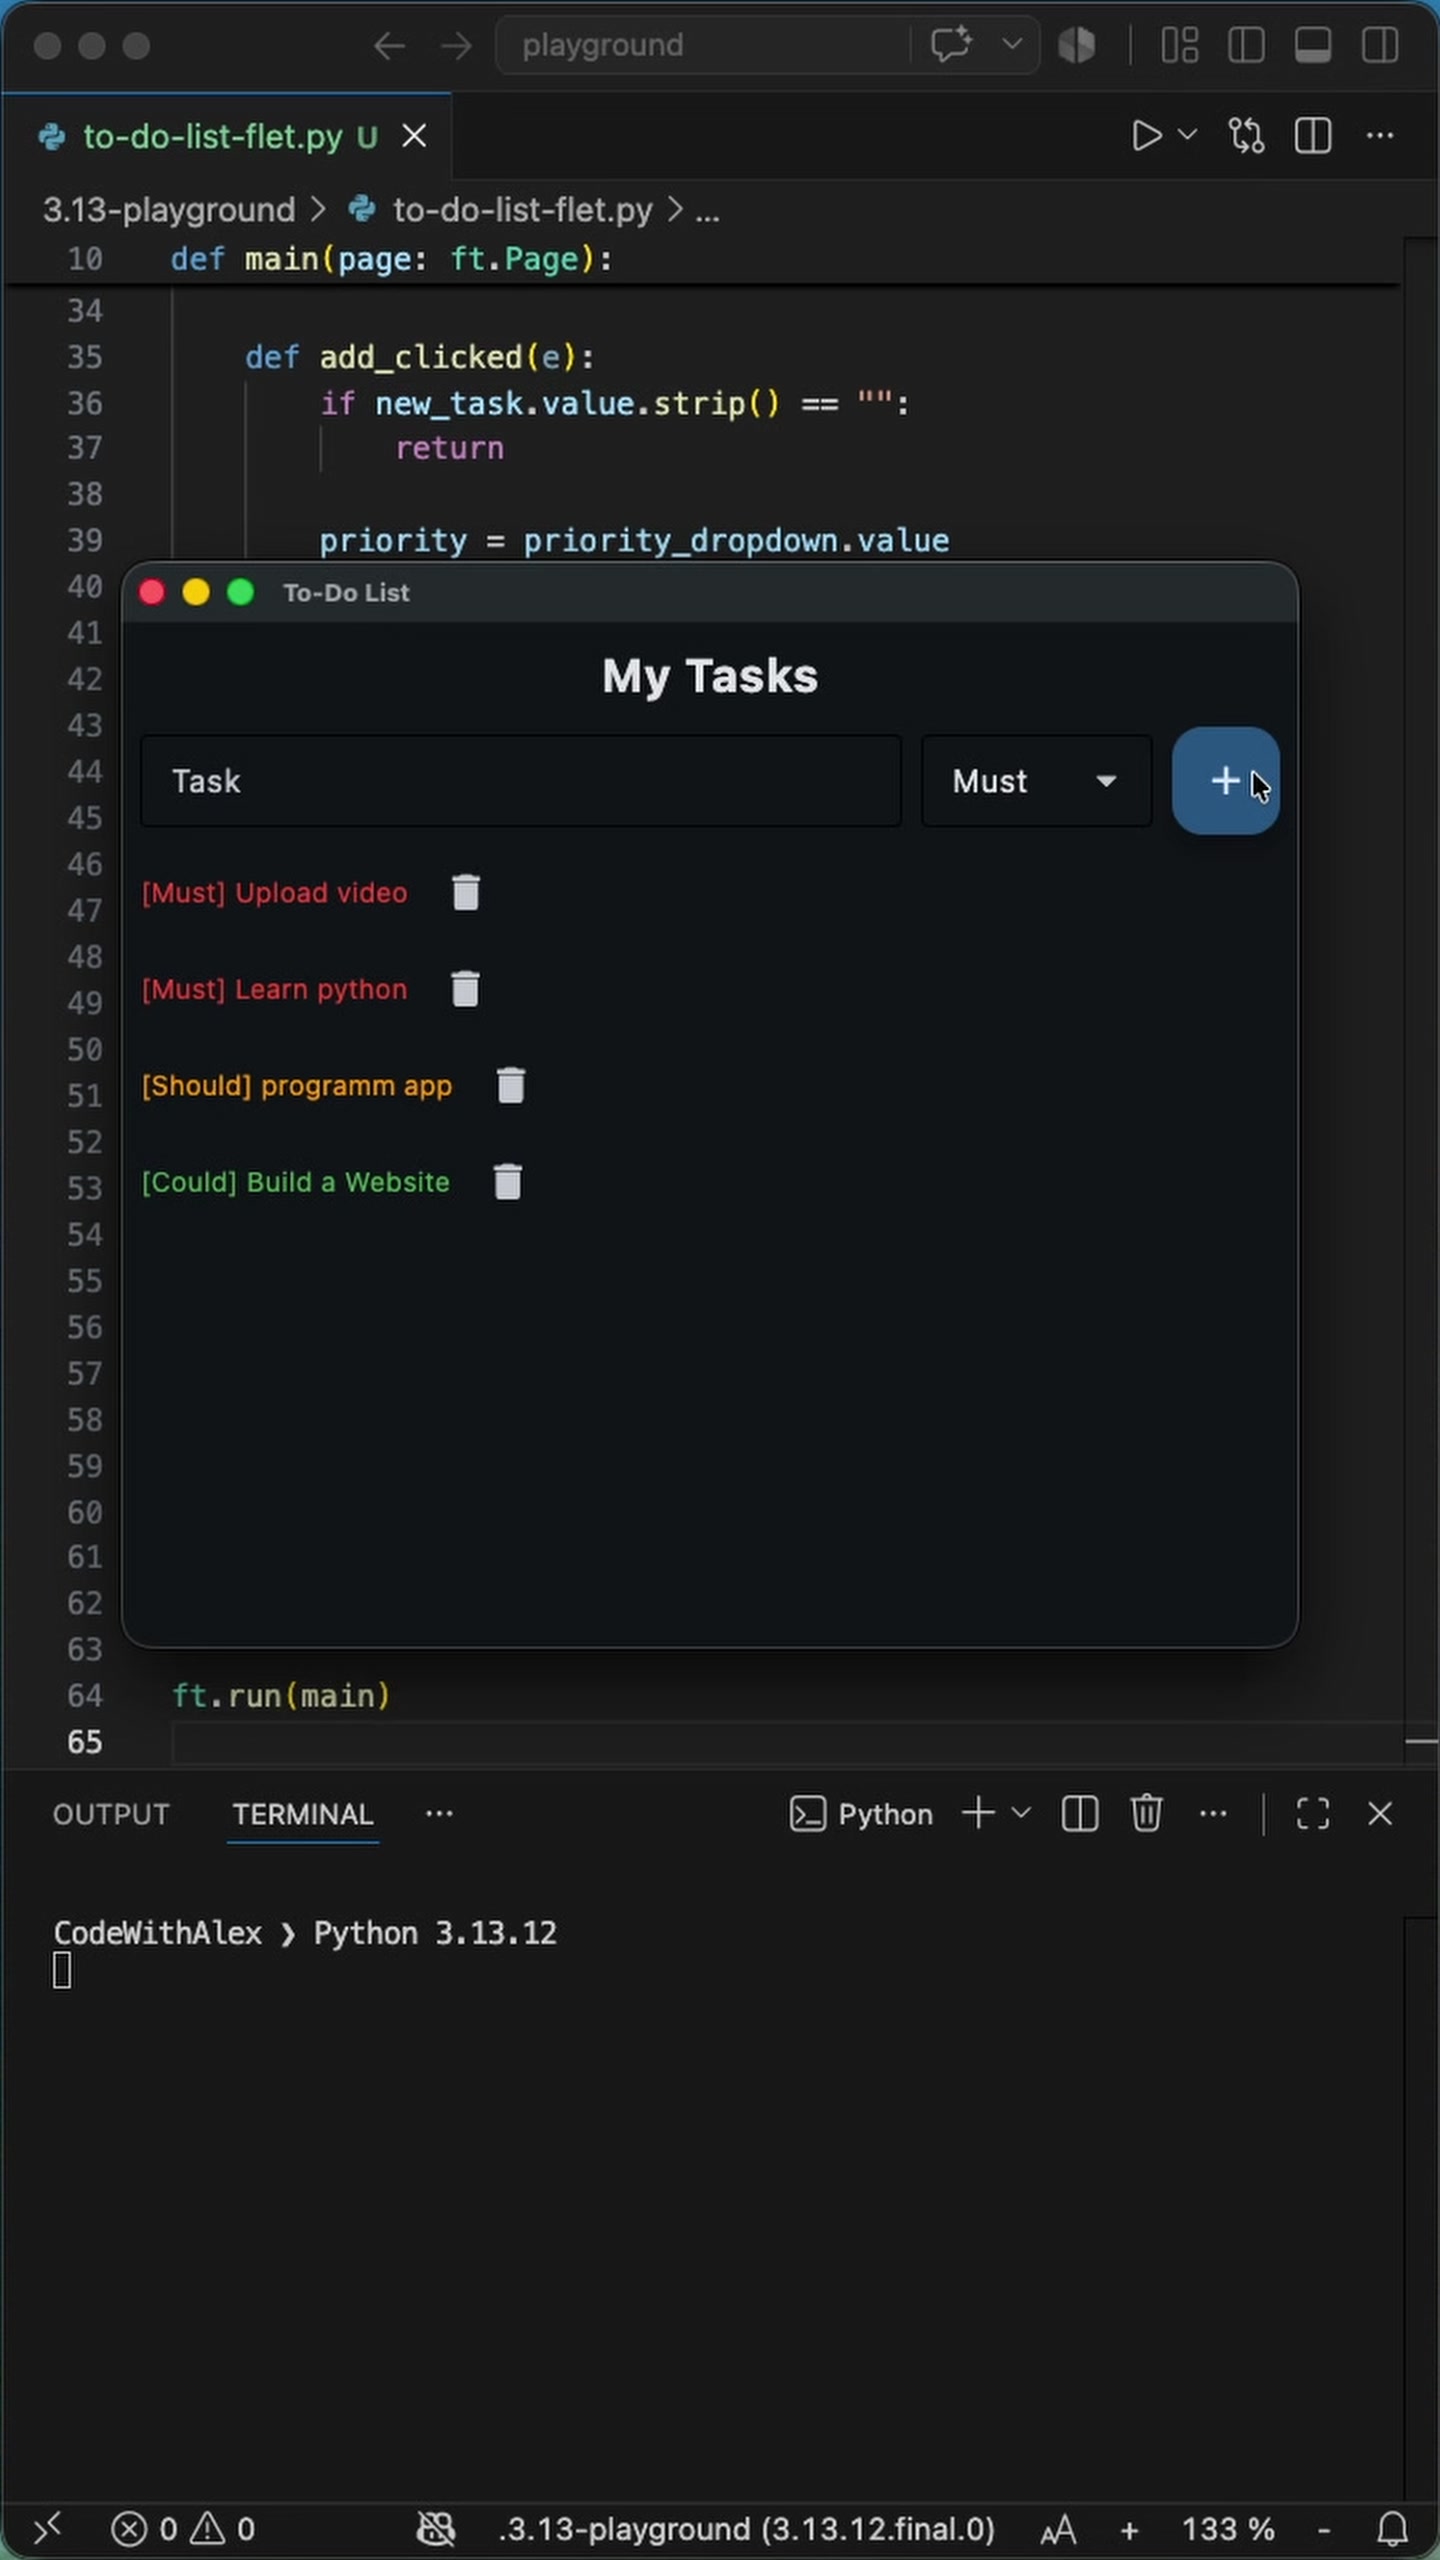The image size is (1440, 2560).
Task: Switch to the OUTPUT panel tab
Action: tap(111, 1814)
